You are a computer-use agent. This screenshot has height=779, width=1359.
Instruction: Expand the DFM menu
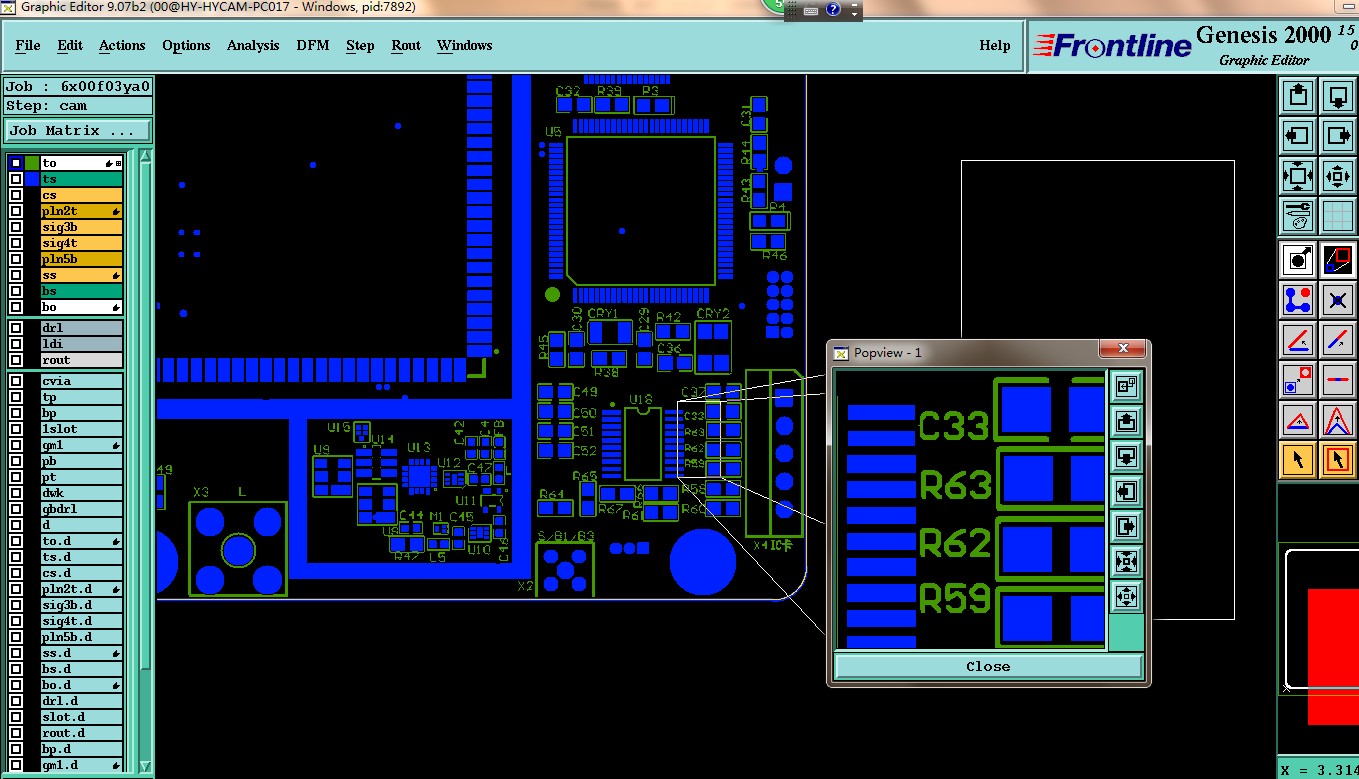(x=313, y=45)
